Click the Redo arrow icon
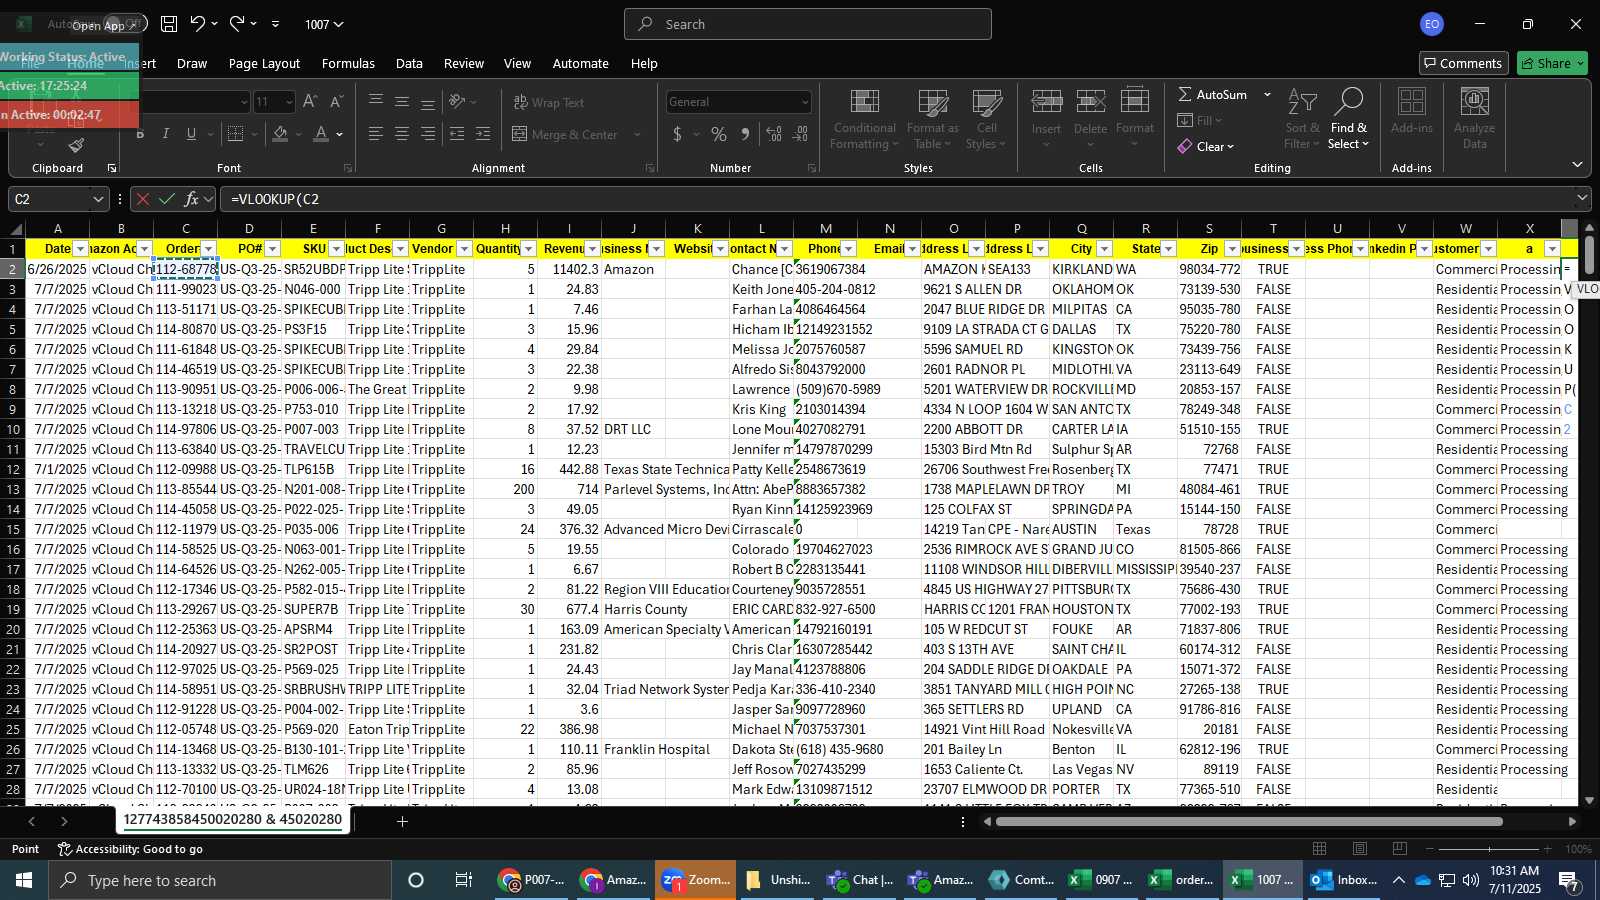Image resolution: width=1600 pixels, height=900 pixels. (237, 24)
